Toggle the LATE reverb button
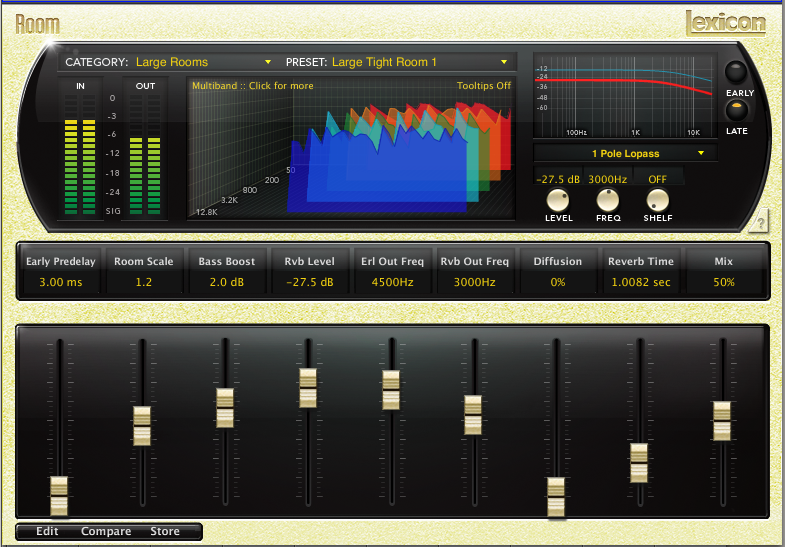 point(737,110)
